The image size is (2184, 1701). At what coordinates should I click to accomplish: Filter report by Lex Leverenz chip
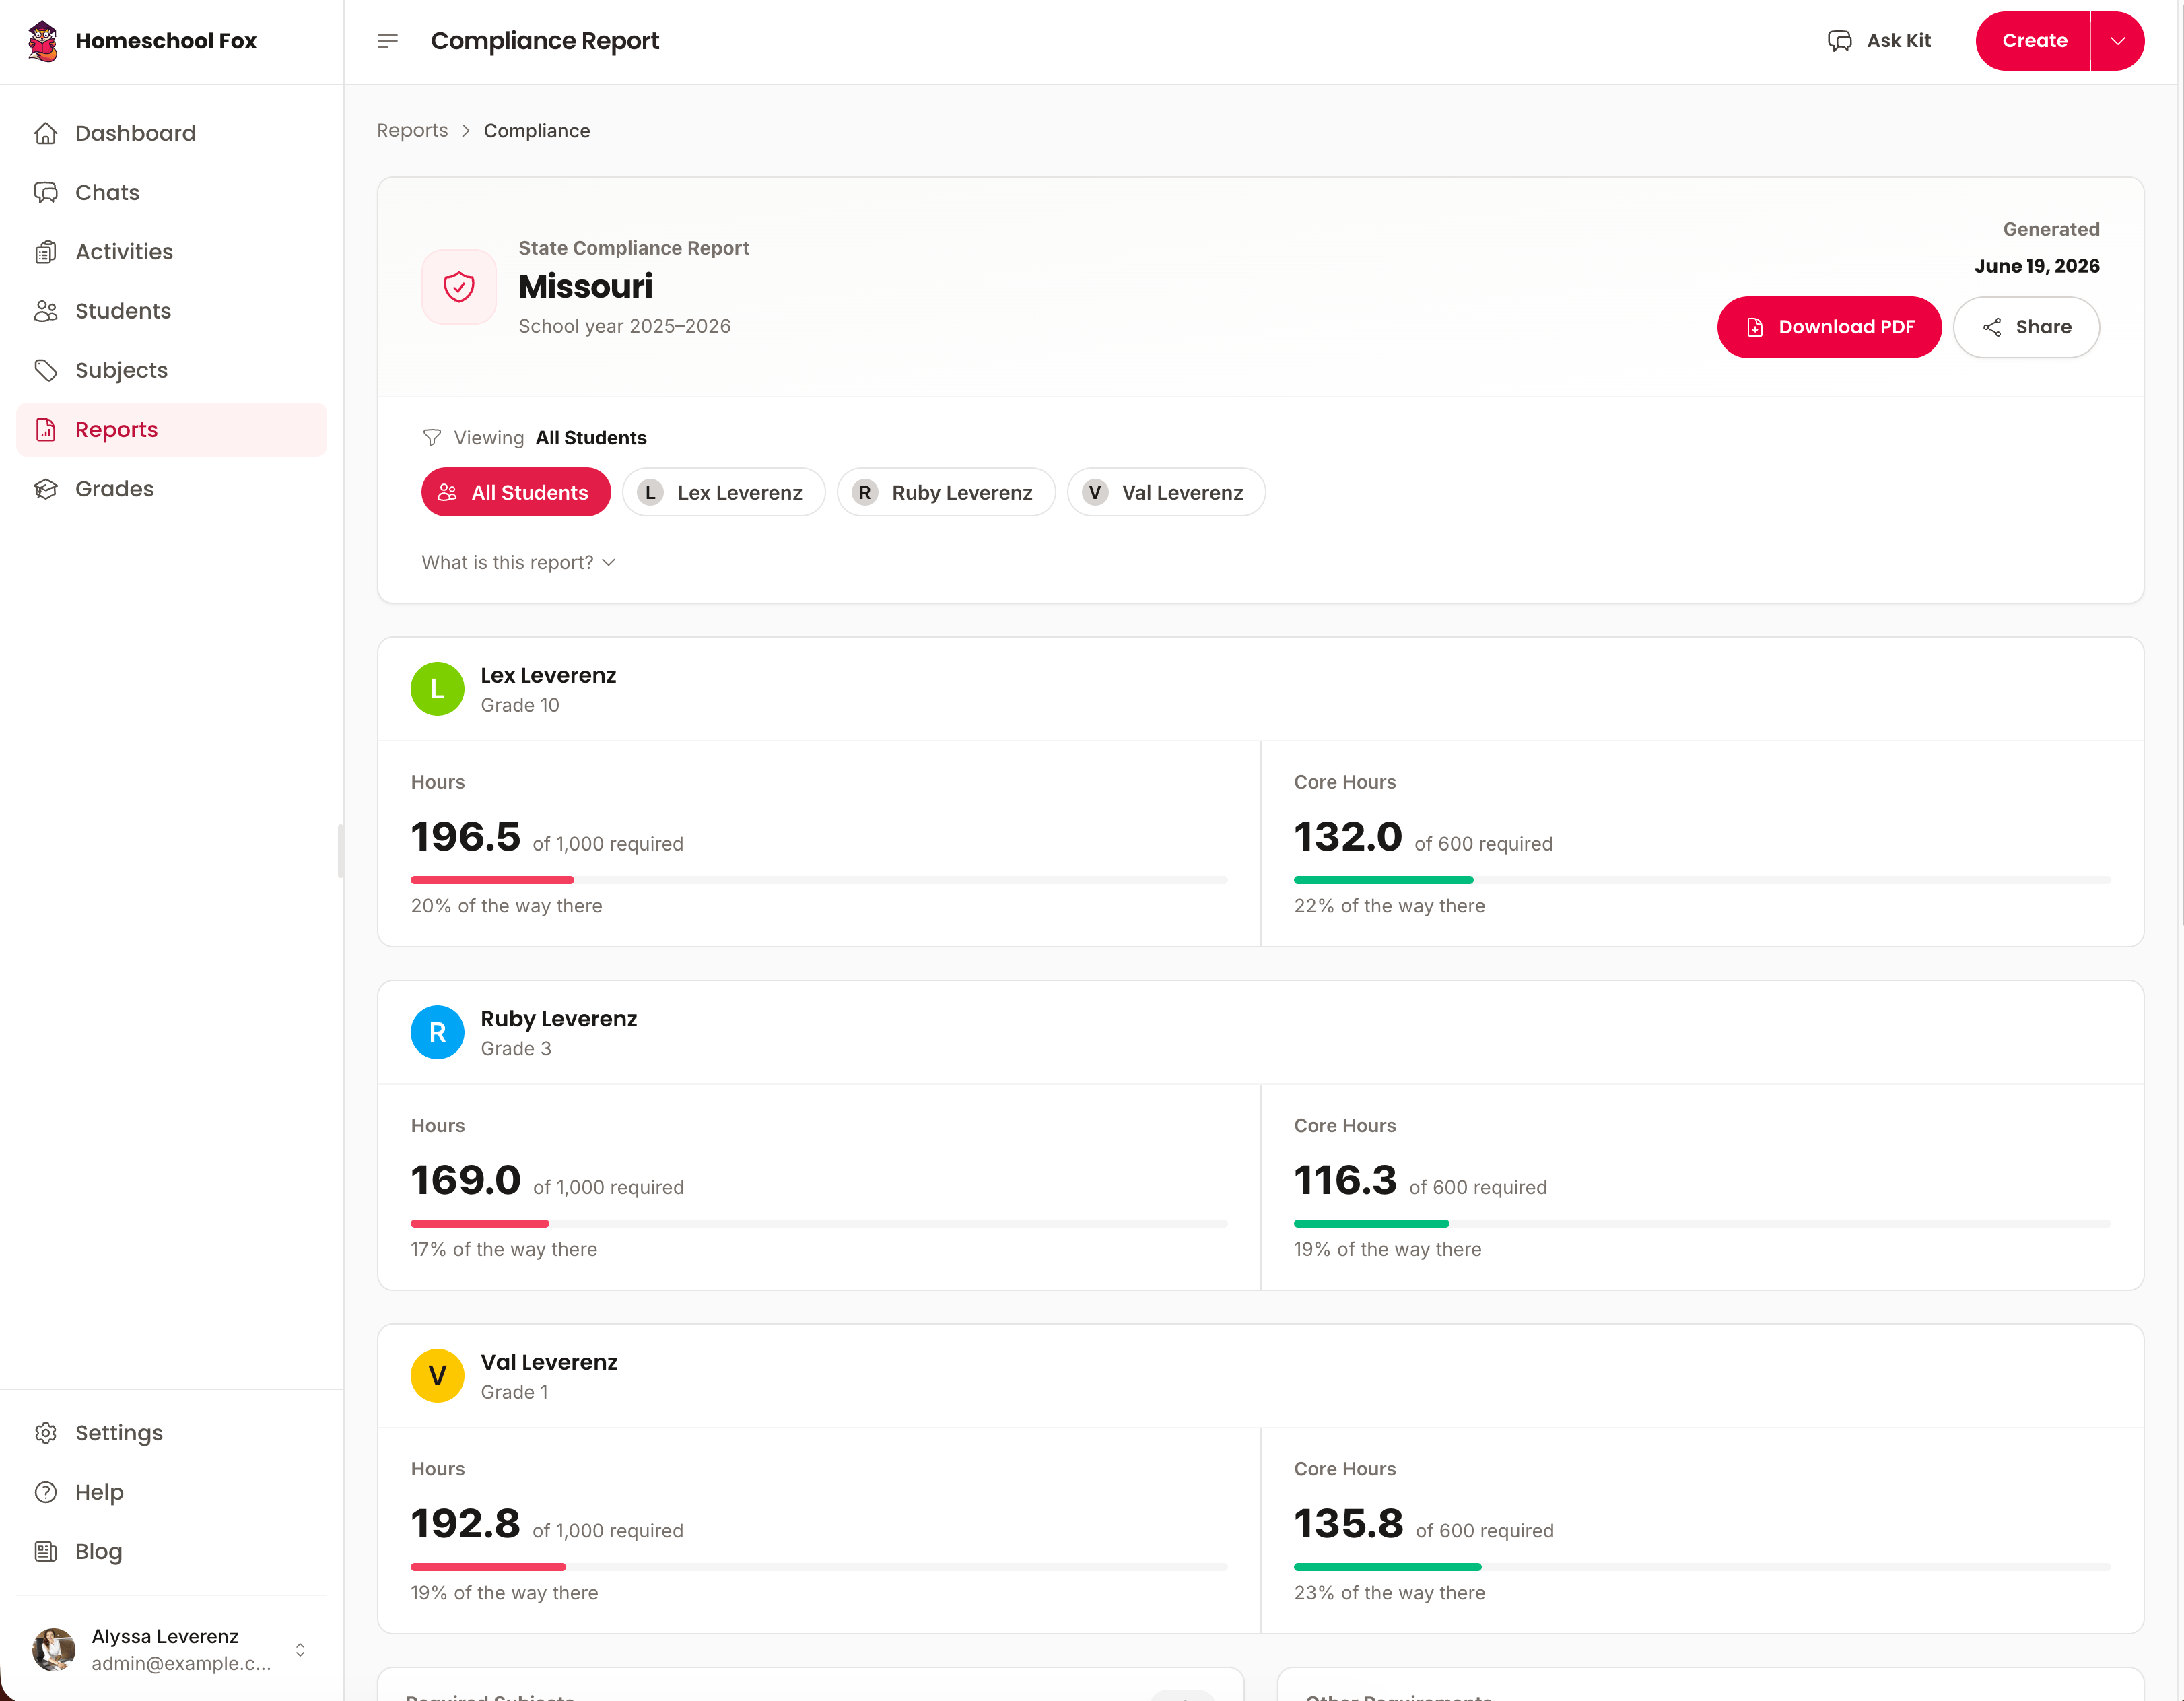tap(723, 492)
